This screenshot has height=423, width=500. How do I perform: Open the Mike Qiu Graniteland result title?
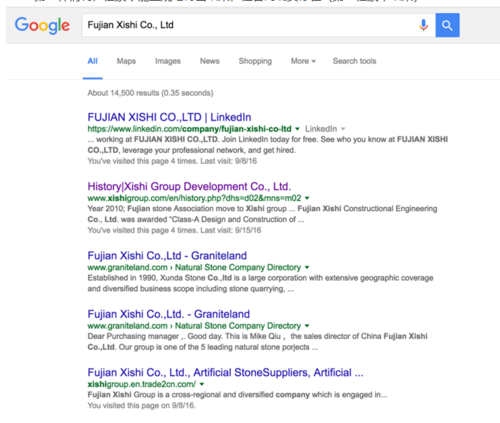coord(169,314)
